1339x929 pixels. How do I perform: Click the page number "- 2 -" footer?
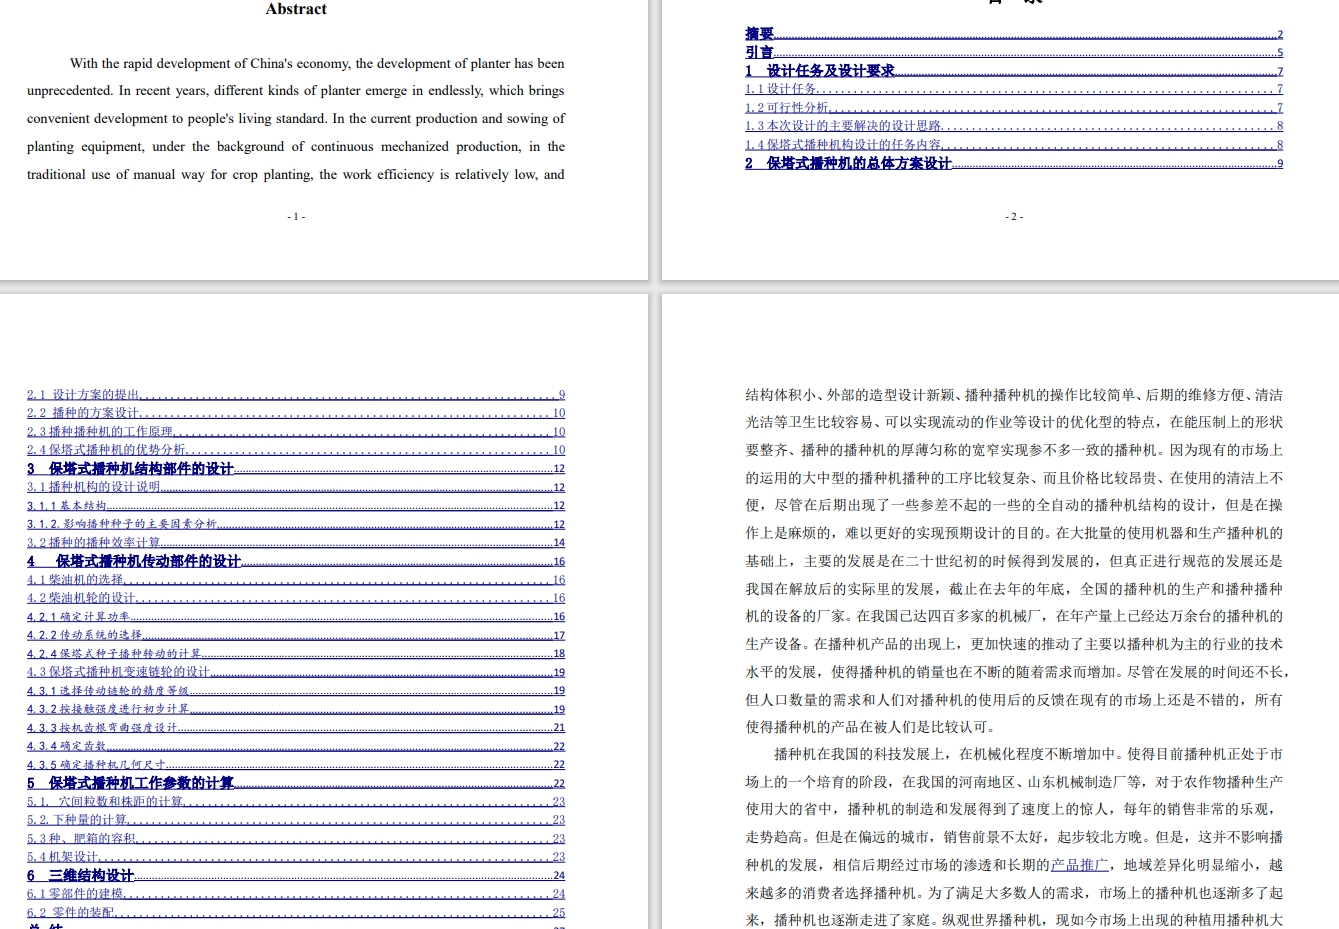[1014, 216]
